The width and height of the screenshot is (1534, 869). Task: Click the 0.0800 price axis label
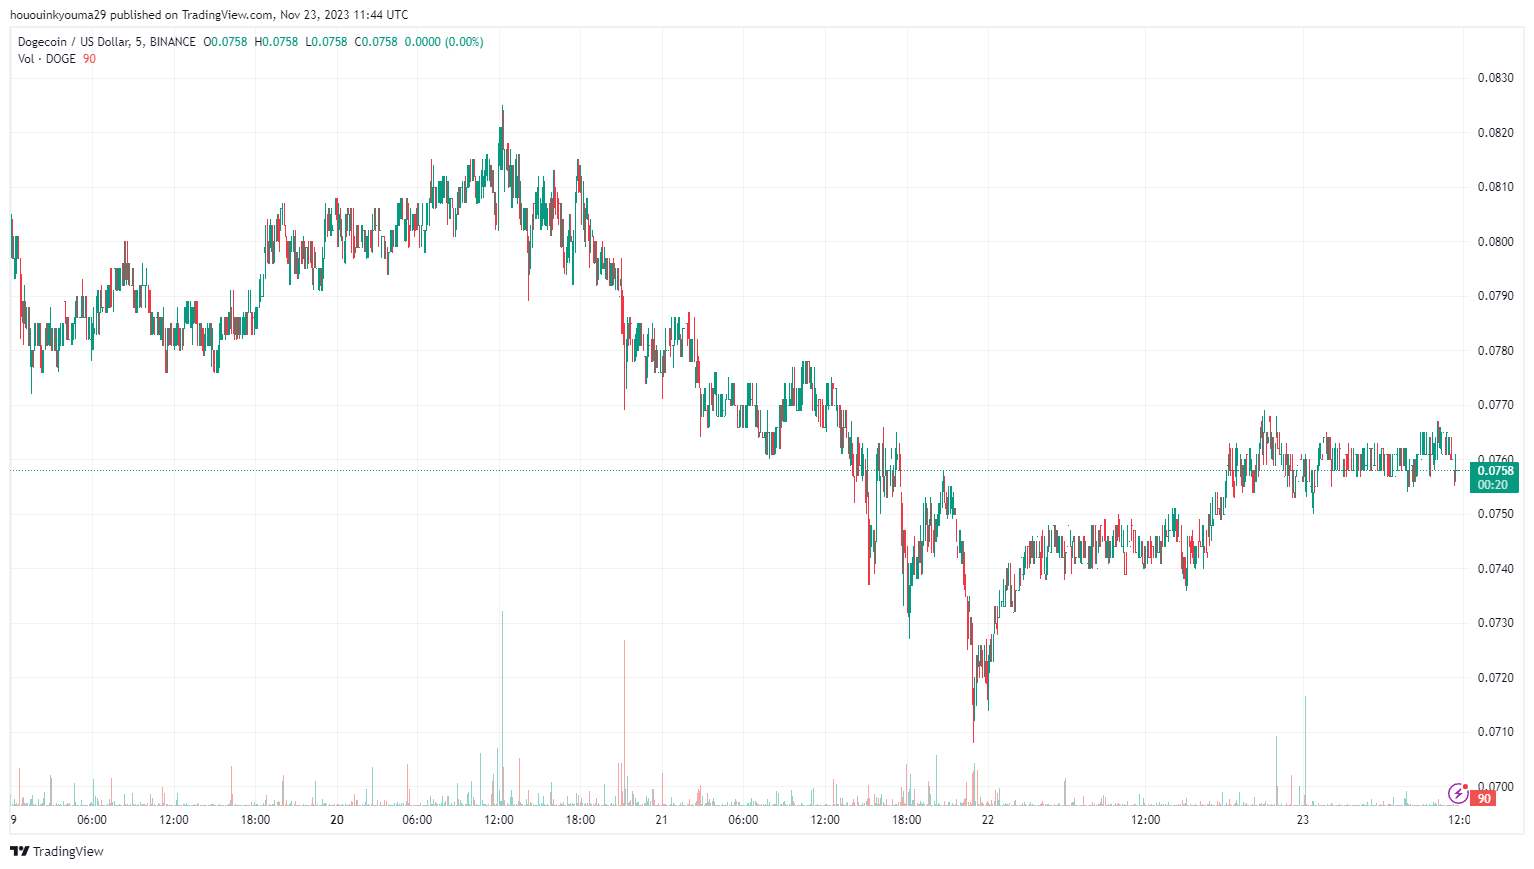pos(1495,242)
